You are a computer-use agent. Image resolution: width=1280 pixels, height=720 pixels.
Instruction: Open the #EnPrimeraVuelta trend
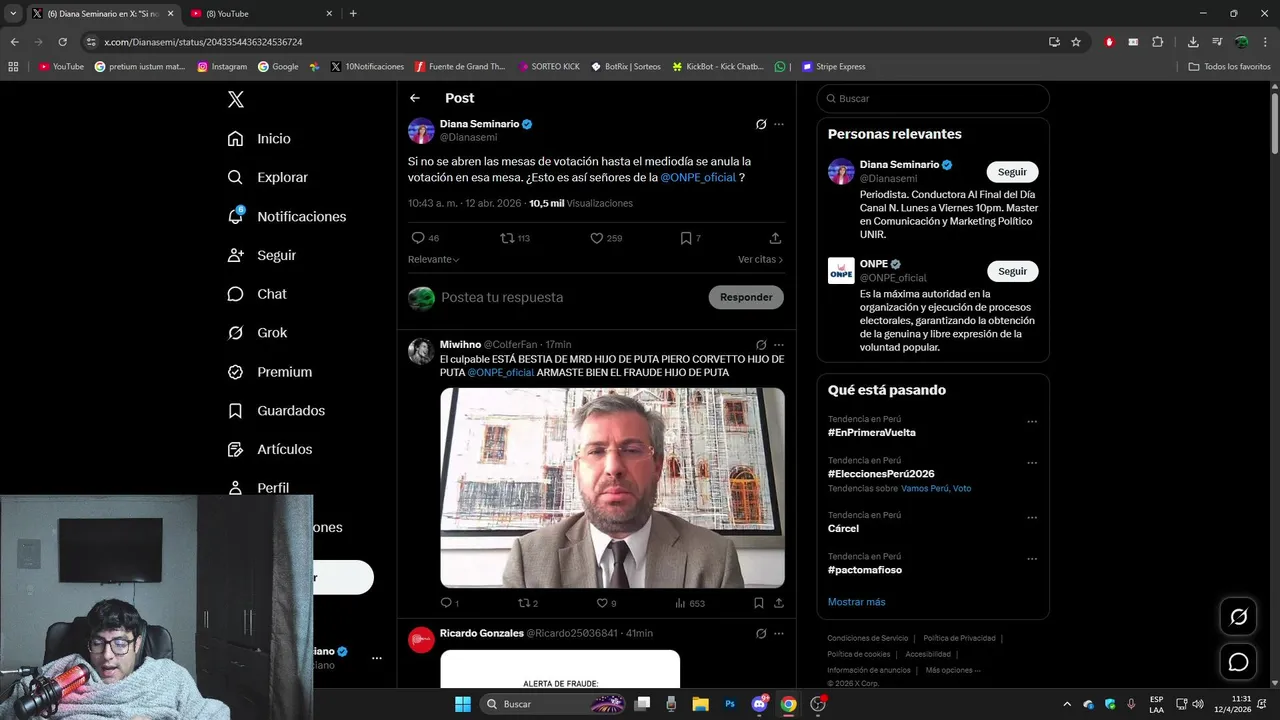(x=871, y=432)
